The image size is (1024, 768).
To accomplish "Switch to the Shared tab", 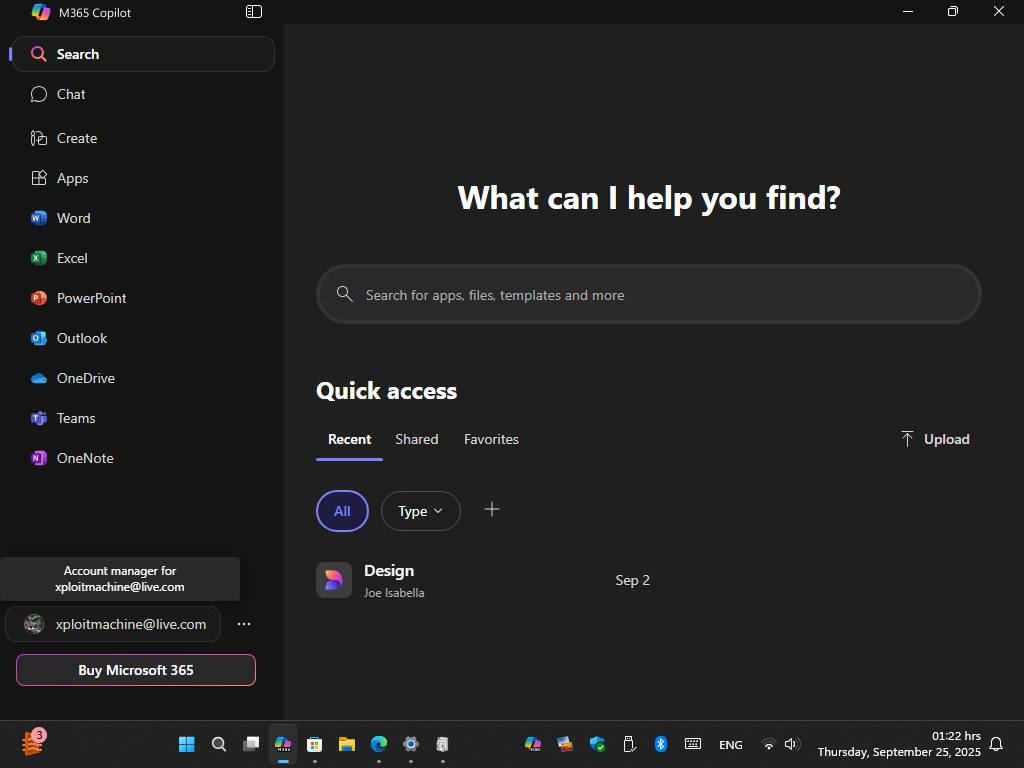I will [416, 439].
